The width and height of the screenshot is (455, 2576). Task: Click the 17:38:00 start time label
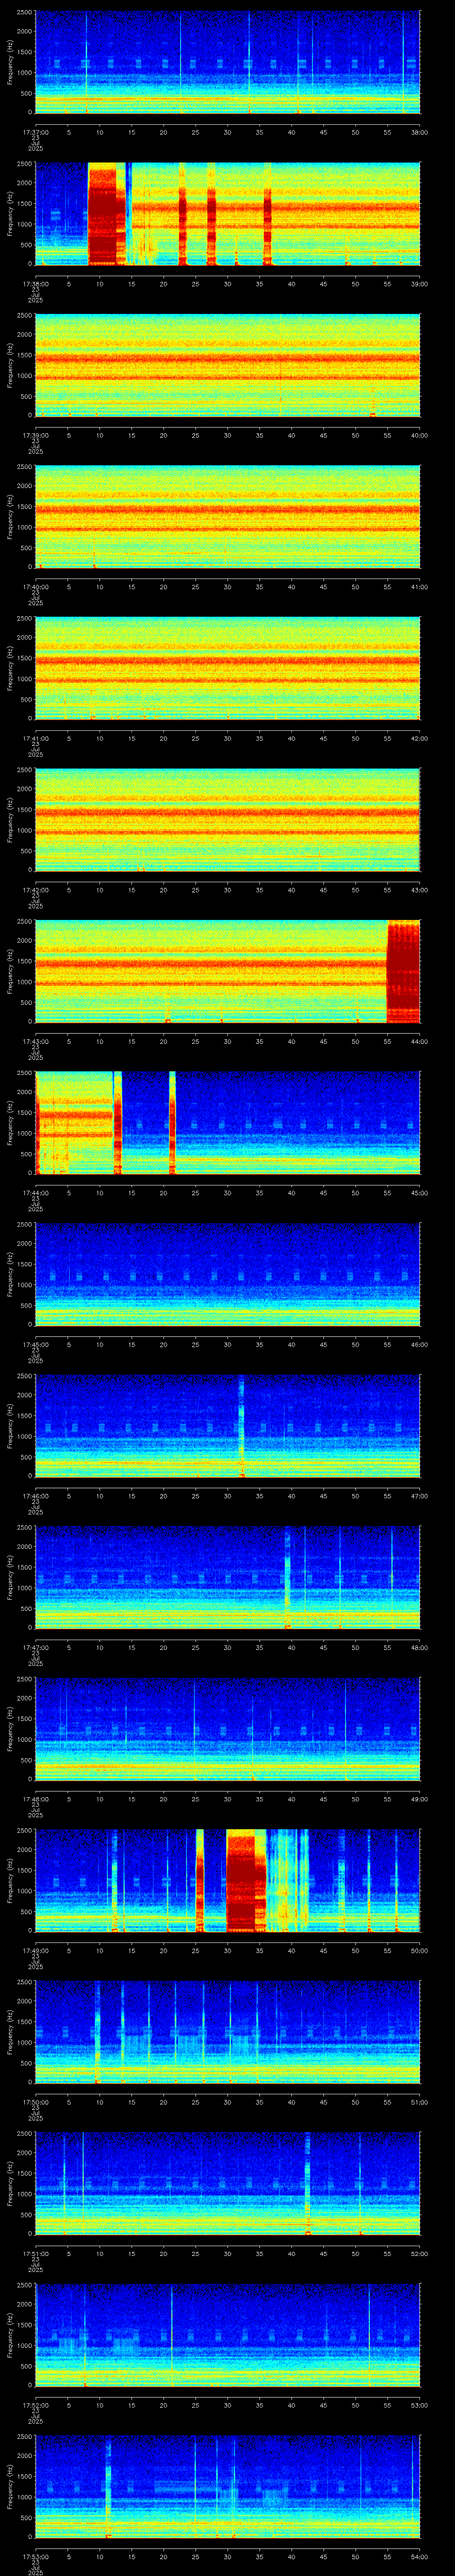pyautogui.click(x=35, y=284)
